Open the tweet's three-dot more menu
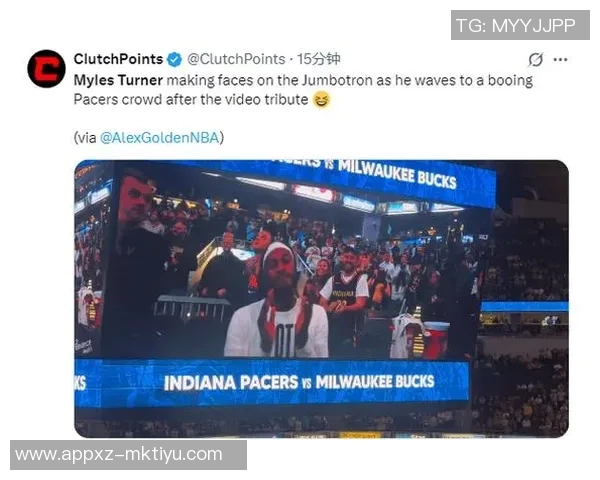 point(560,60)
